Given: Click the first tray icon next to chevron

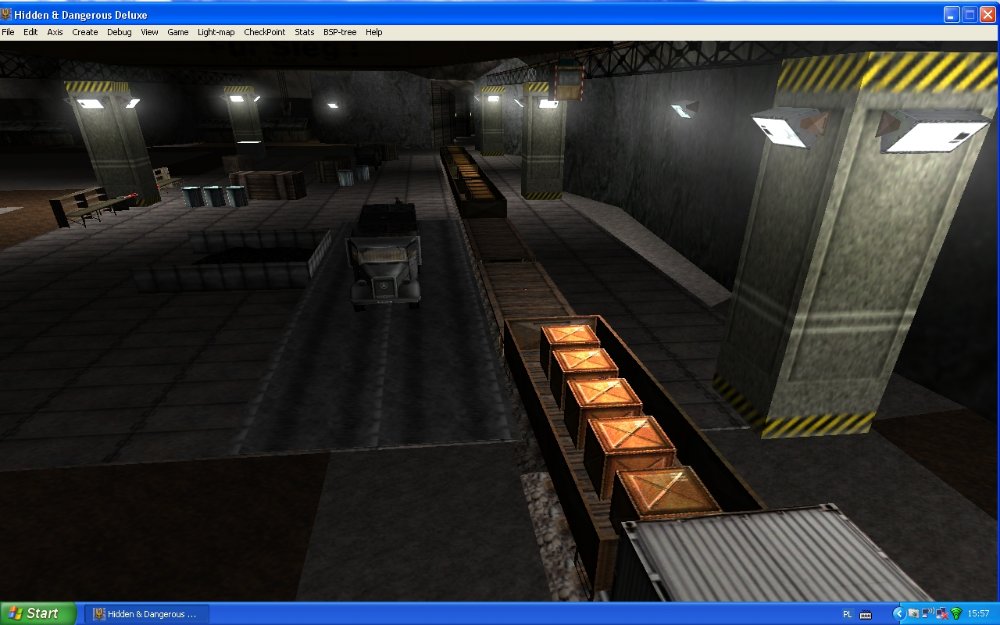Looking at the screenshot, I should [x=913, y=614].
